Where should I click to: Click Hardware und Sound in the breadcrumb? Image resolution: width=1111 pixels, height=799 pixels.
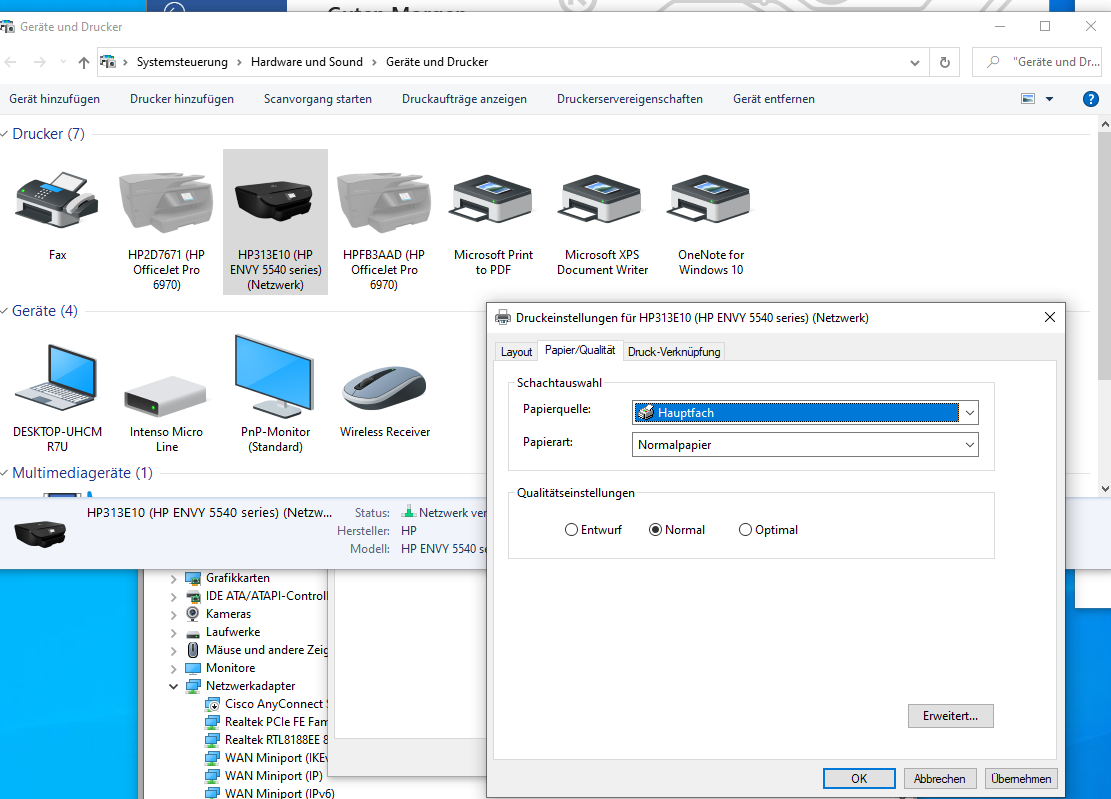pyautogui.click(x=307, y=62)
